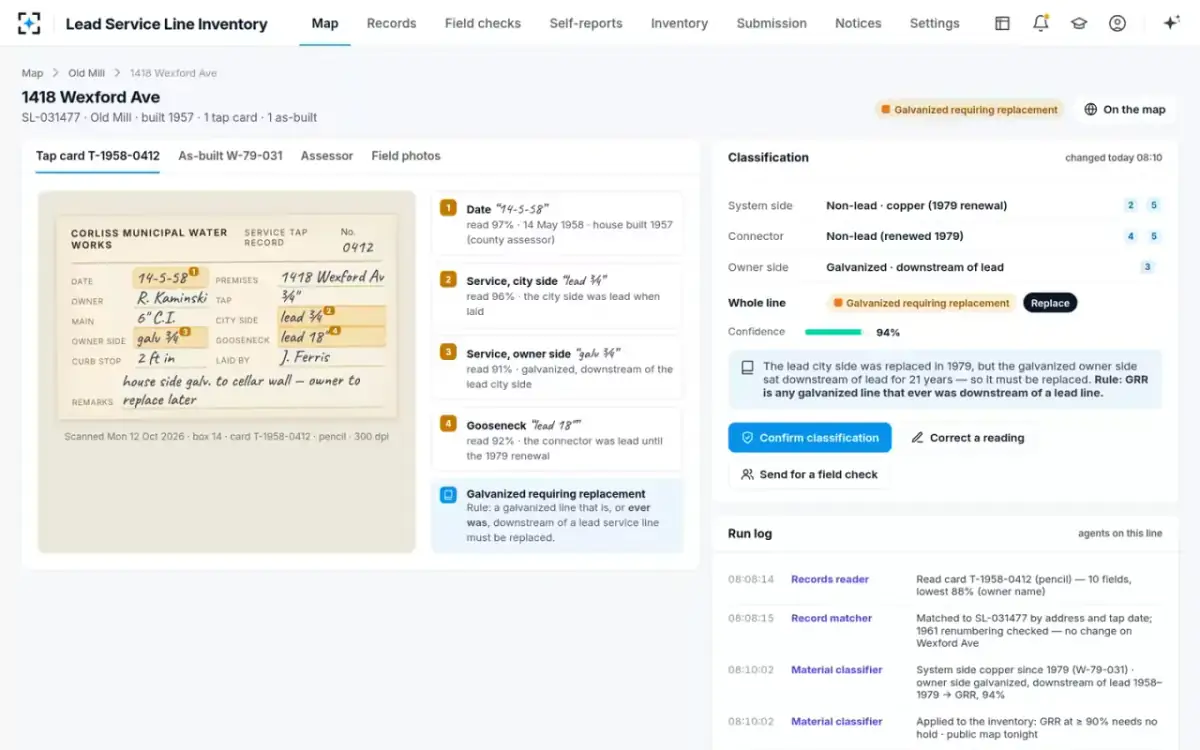Click marker 2 on the tap card city side field
1200x750 pixels.
329,311
